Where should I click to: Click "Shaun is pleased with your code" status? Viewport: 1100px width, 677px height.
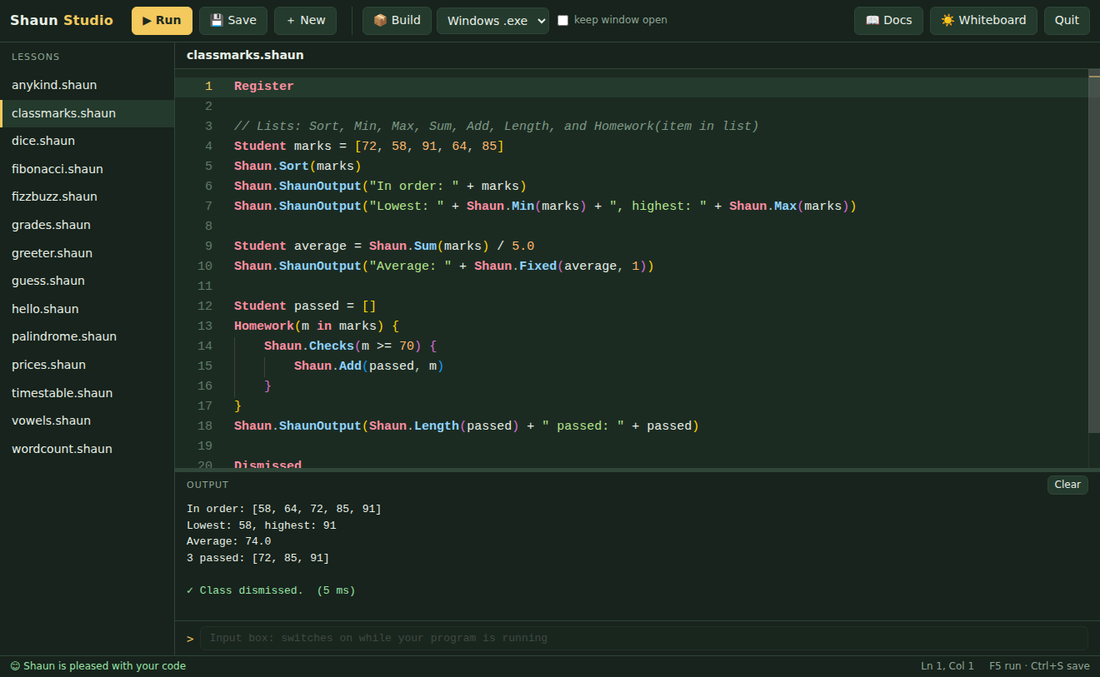105,666
